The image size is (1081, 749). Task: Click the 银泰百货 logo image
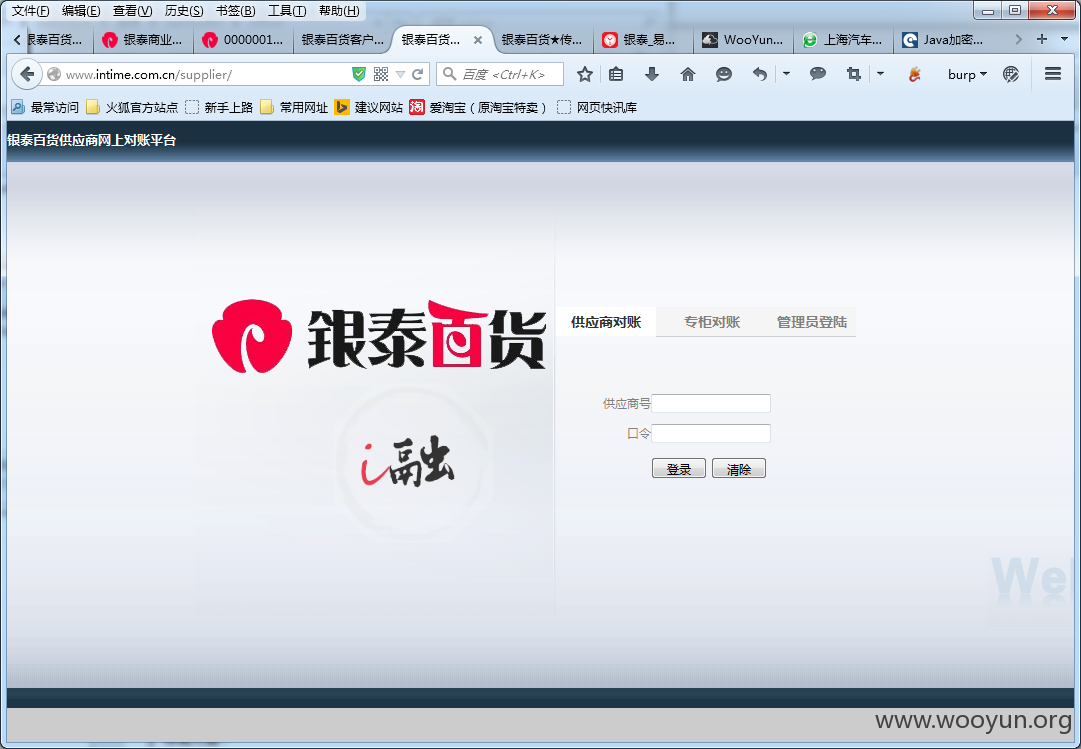[x=378, y=336]
